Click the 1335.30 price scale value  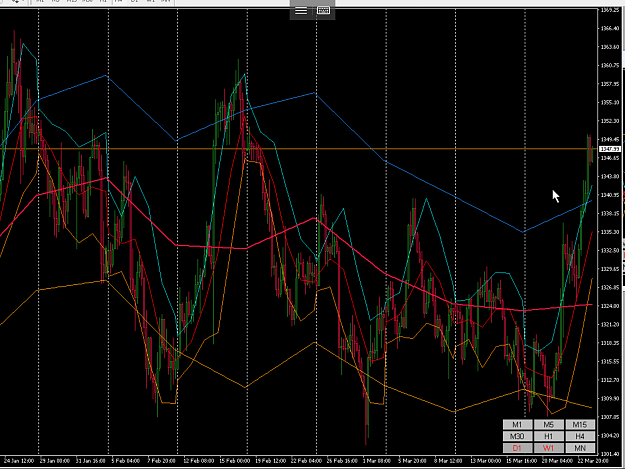coord(610,232)
